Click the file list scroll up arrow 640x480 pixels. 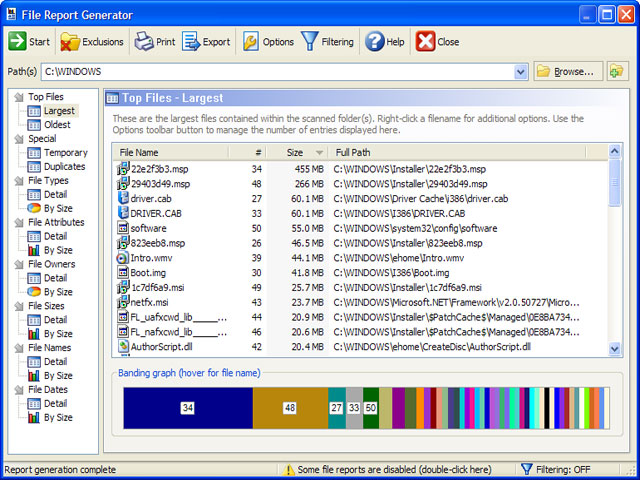614,151
